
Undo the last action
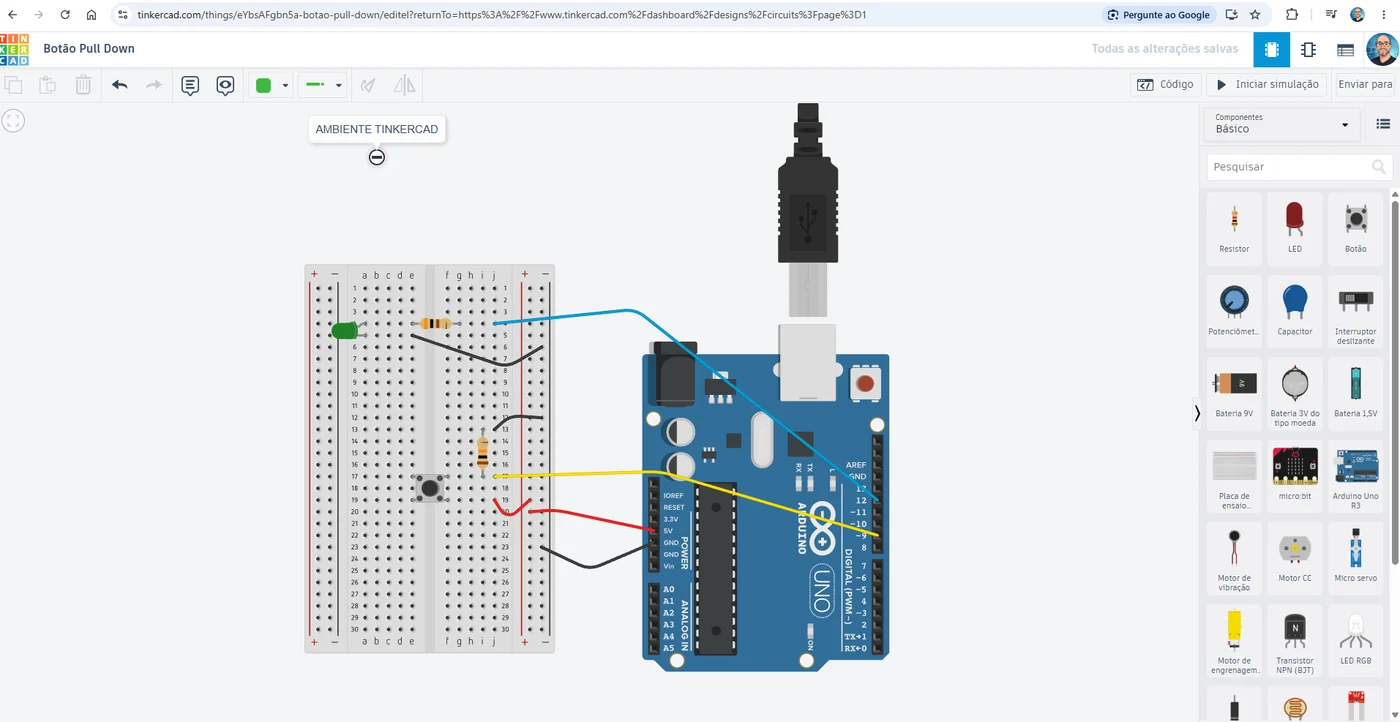coord(120,85)
